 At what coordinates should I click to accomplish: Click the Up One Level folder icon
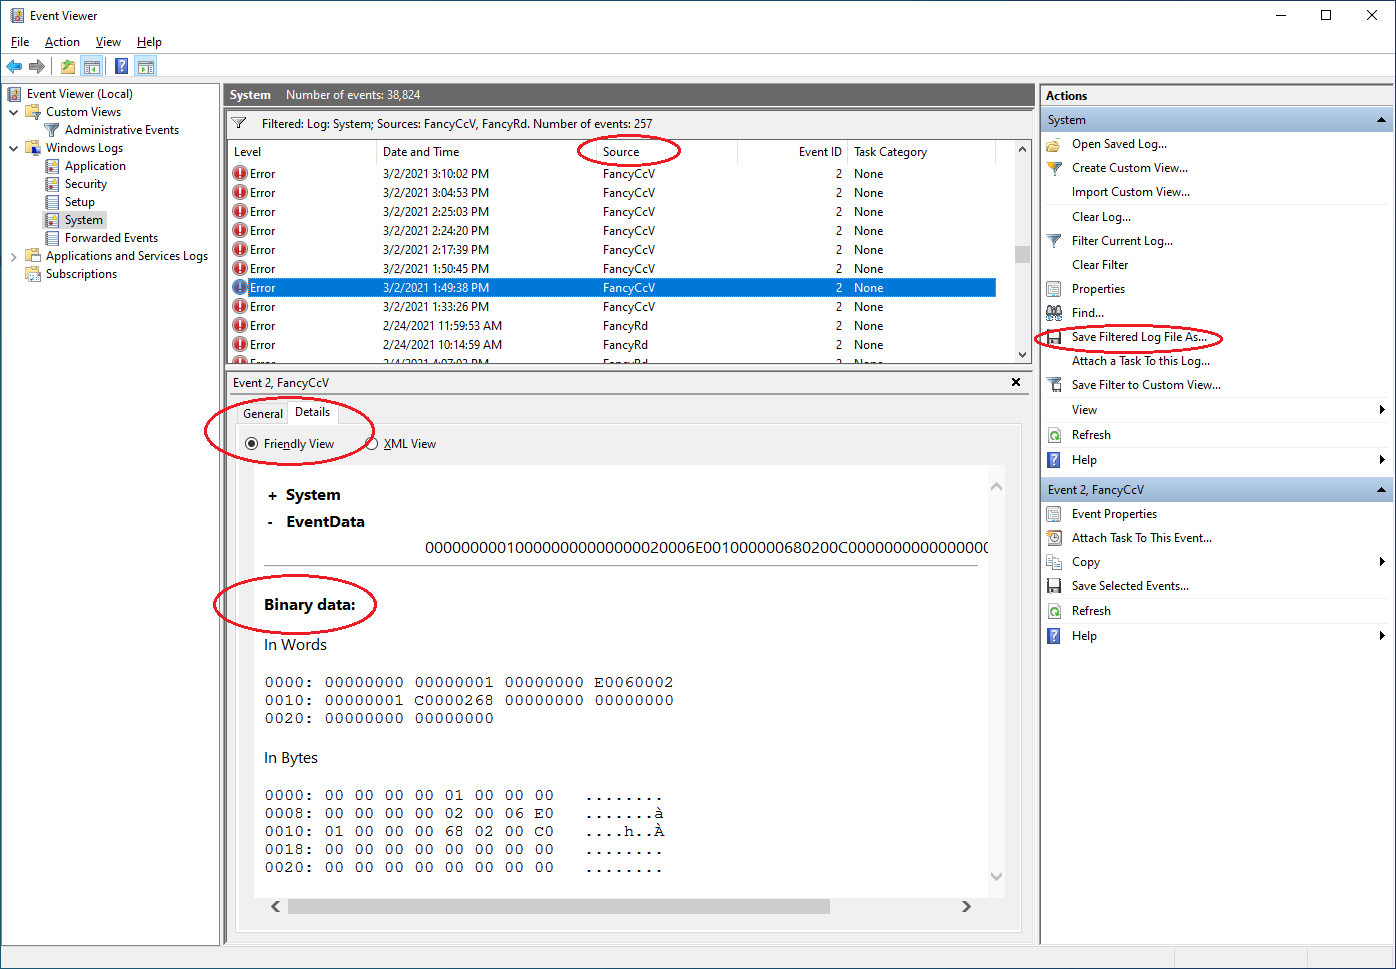pyautogui.click(x=67, y=66)
